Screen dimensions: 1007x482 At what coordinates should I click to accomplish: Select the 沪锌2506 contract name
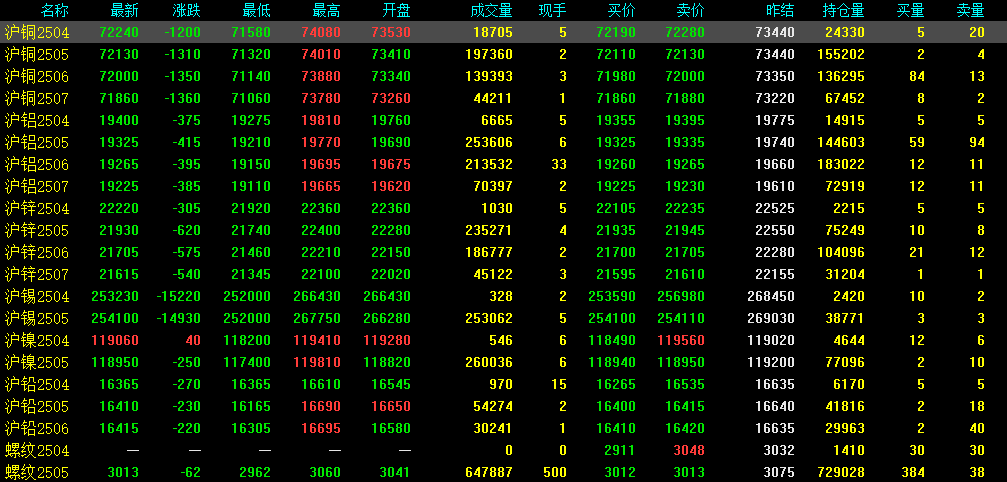[37, 252]
